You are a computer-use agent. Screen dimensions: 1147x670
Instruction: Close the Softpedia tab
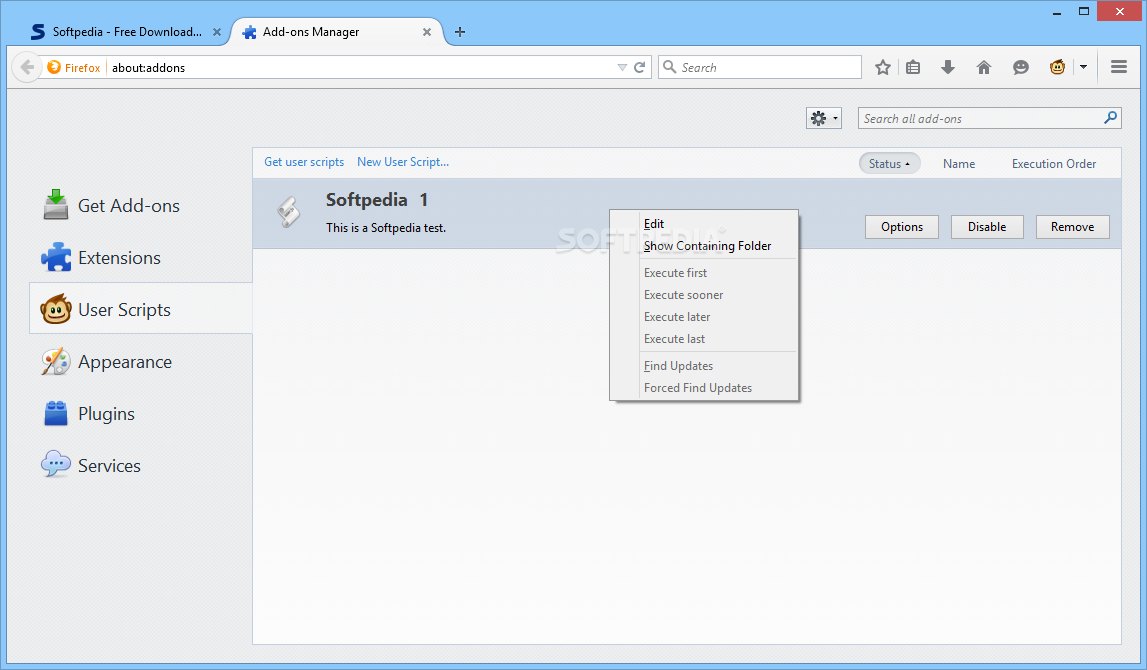point(217,31)
